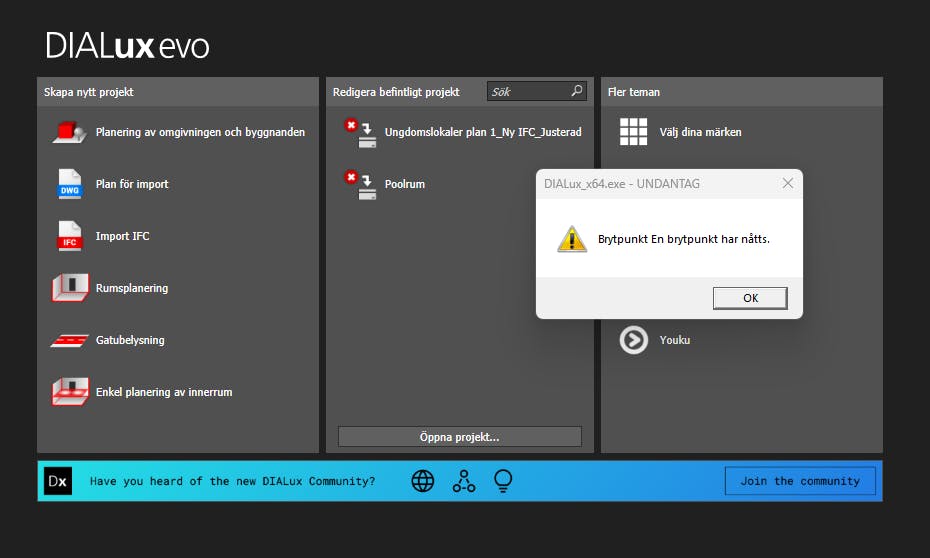Screen dimensions: 930x558
Task: Click the network nodes icon in banner
Action: point(464,481)
